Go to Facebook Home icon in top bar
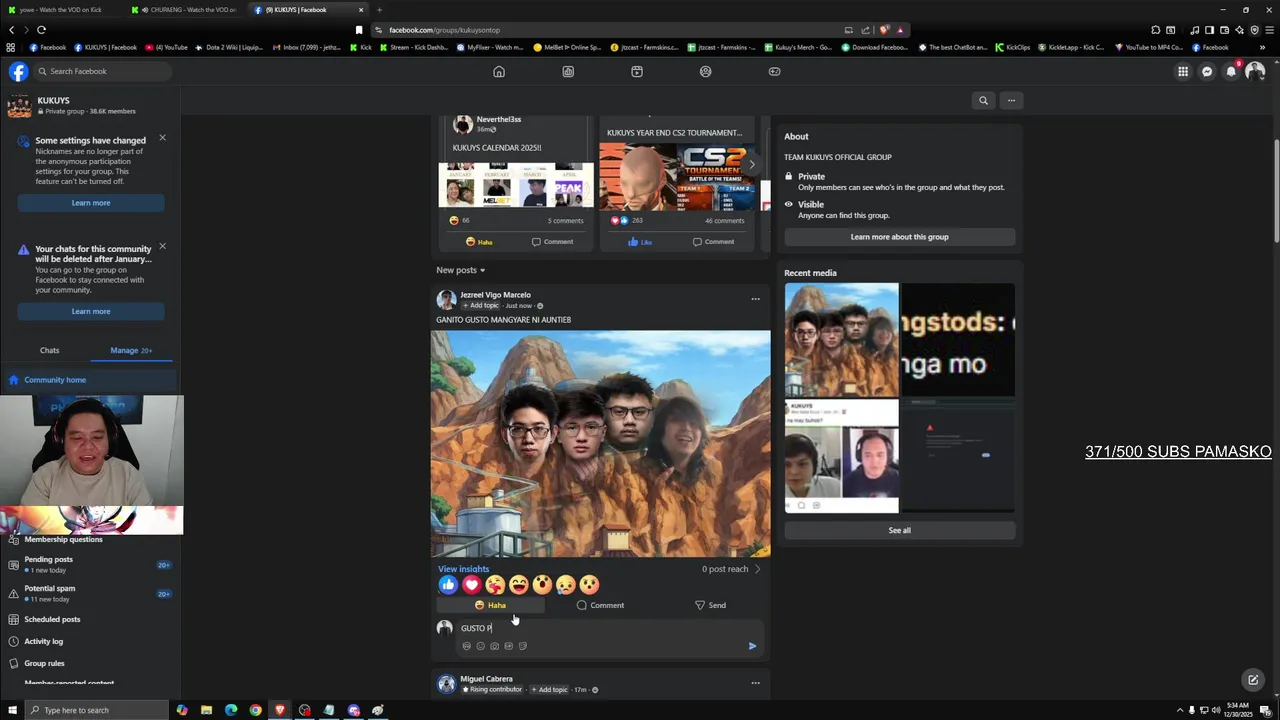The image size is (1280, 720). pyautogui.click(x=499, y=71)
